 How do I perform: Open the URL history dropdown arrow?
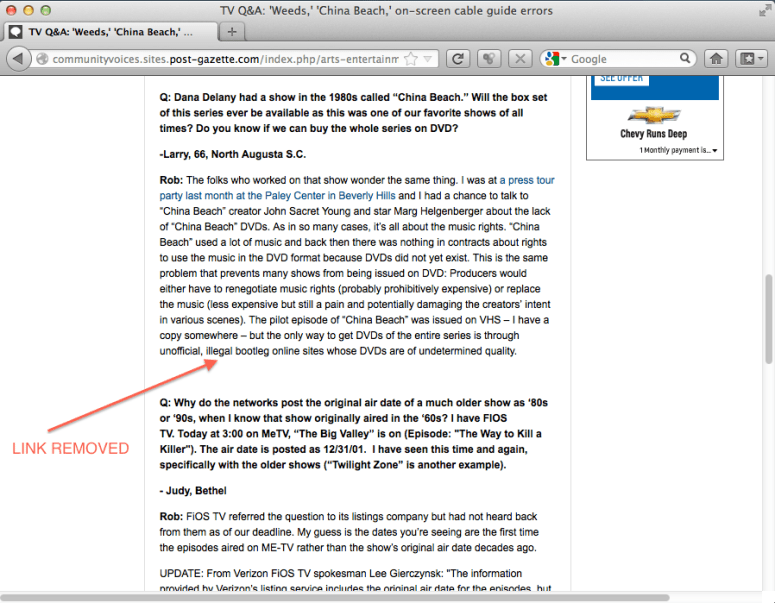point(428,59)
